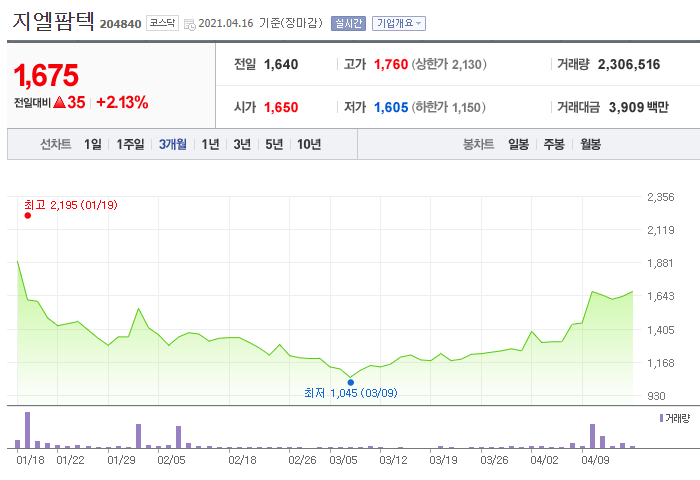Click the 2021.04.16 기준(장마감) date text
700x480 pixels.
click(260, 23)
